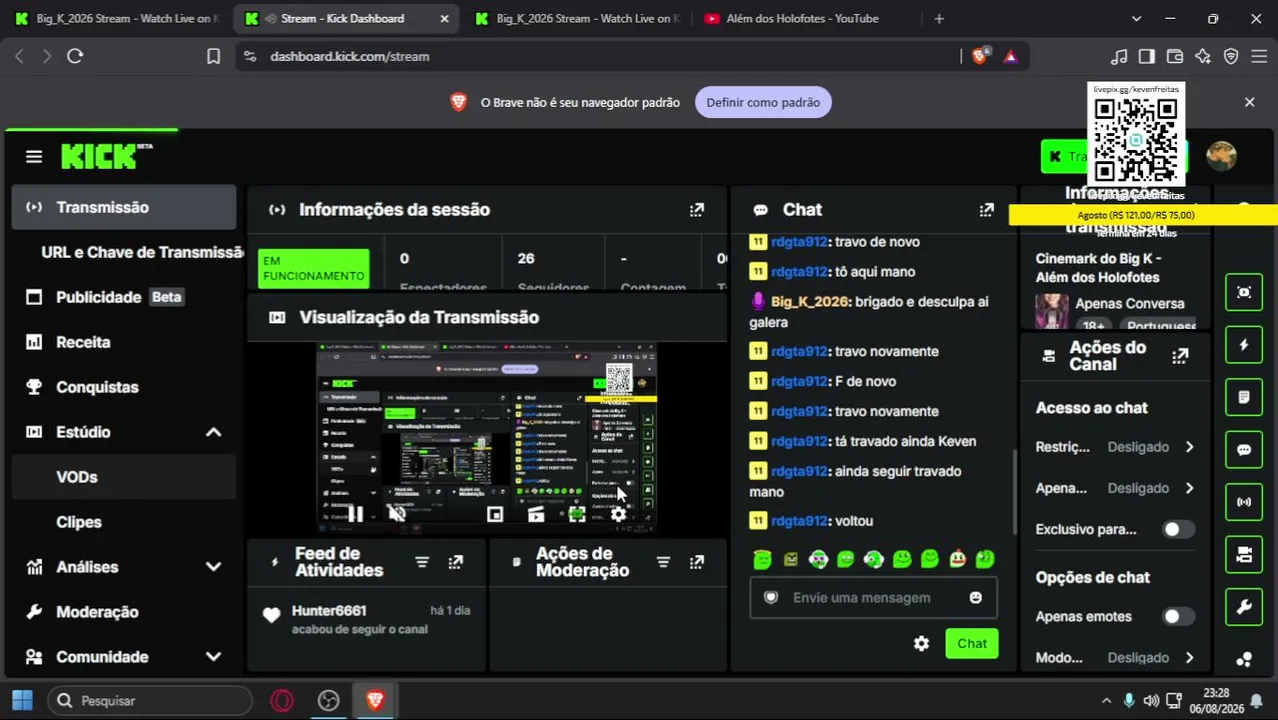Open chat settings gear beside Chat button
1278x720 pixels.
(921, 644)
